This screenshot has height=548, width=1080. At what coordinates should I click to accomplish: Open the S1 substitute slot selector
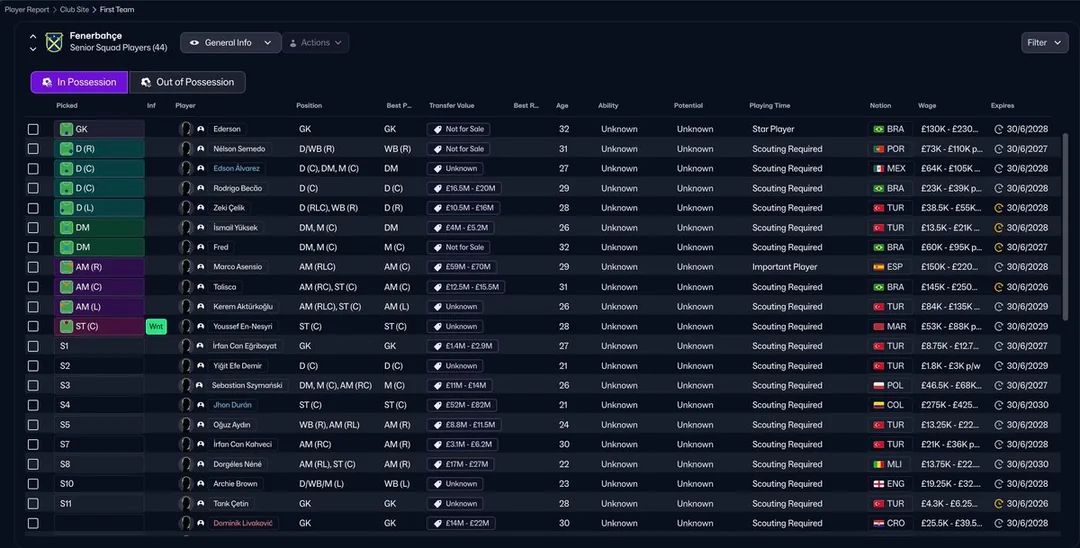click(x=99, y=346)
